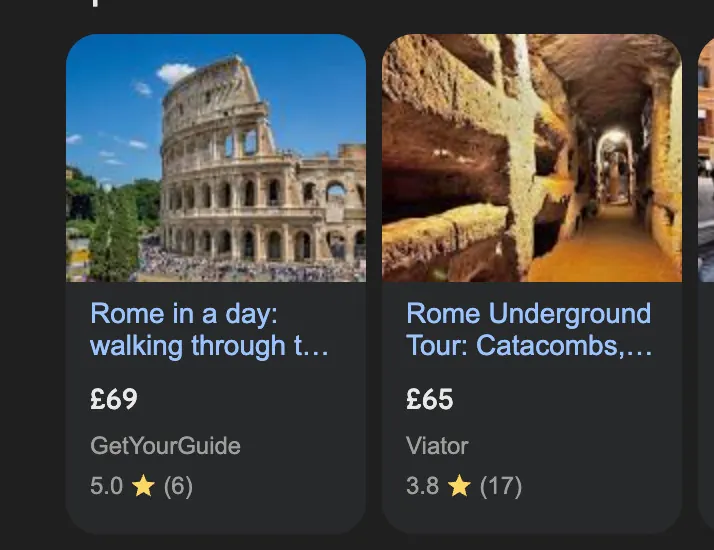Viewport: 714px width, 550px height.
Task: Click the yellow star beside the 5.0 rating
Action: click(143, 487)
